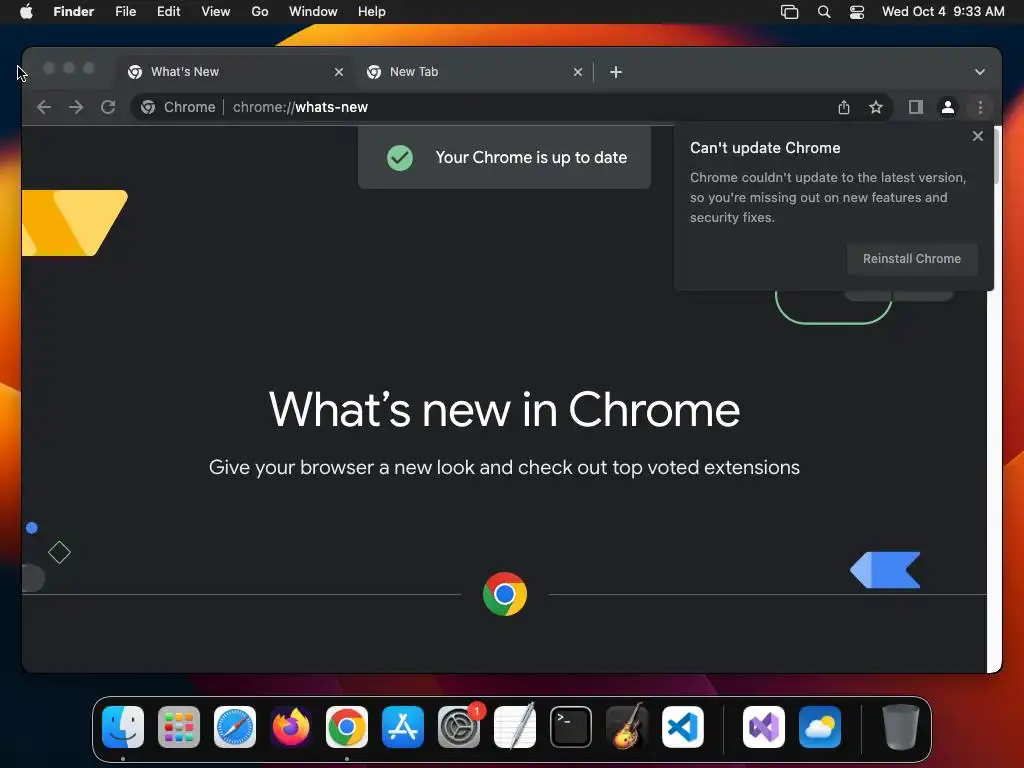Click the green checkmark update icon
Image resolution: width=1024 pixels, height=768 pixels.
click(400, 157)
